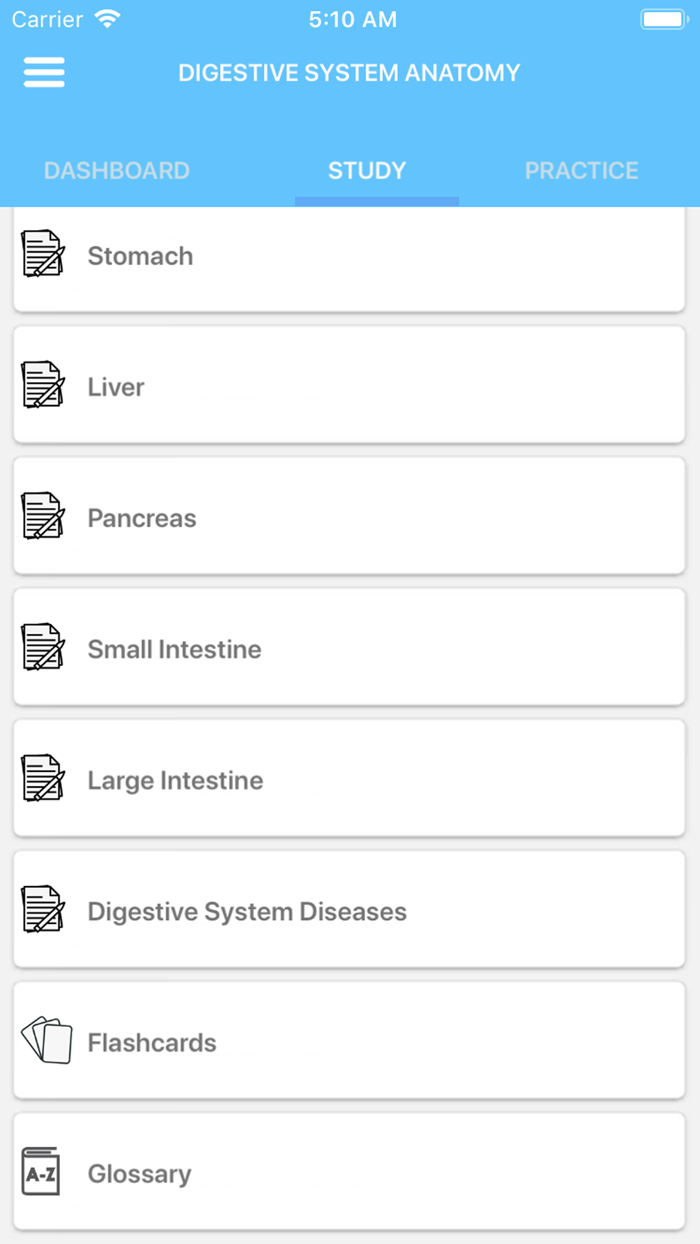Open the Stomach study topic
This screenshot has width=700, height=1244.
tap(350, 256)
